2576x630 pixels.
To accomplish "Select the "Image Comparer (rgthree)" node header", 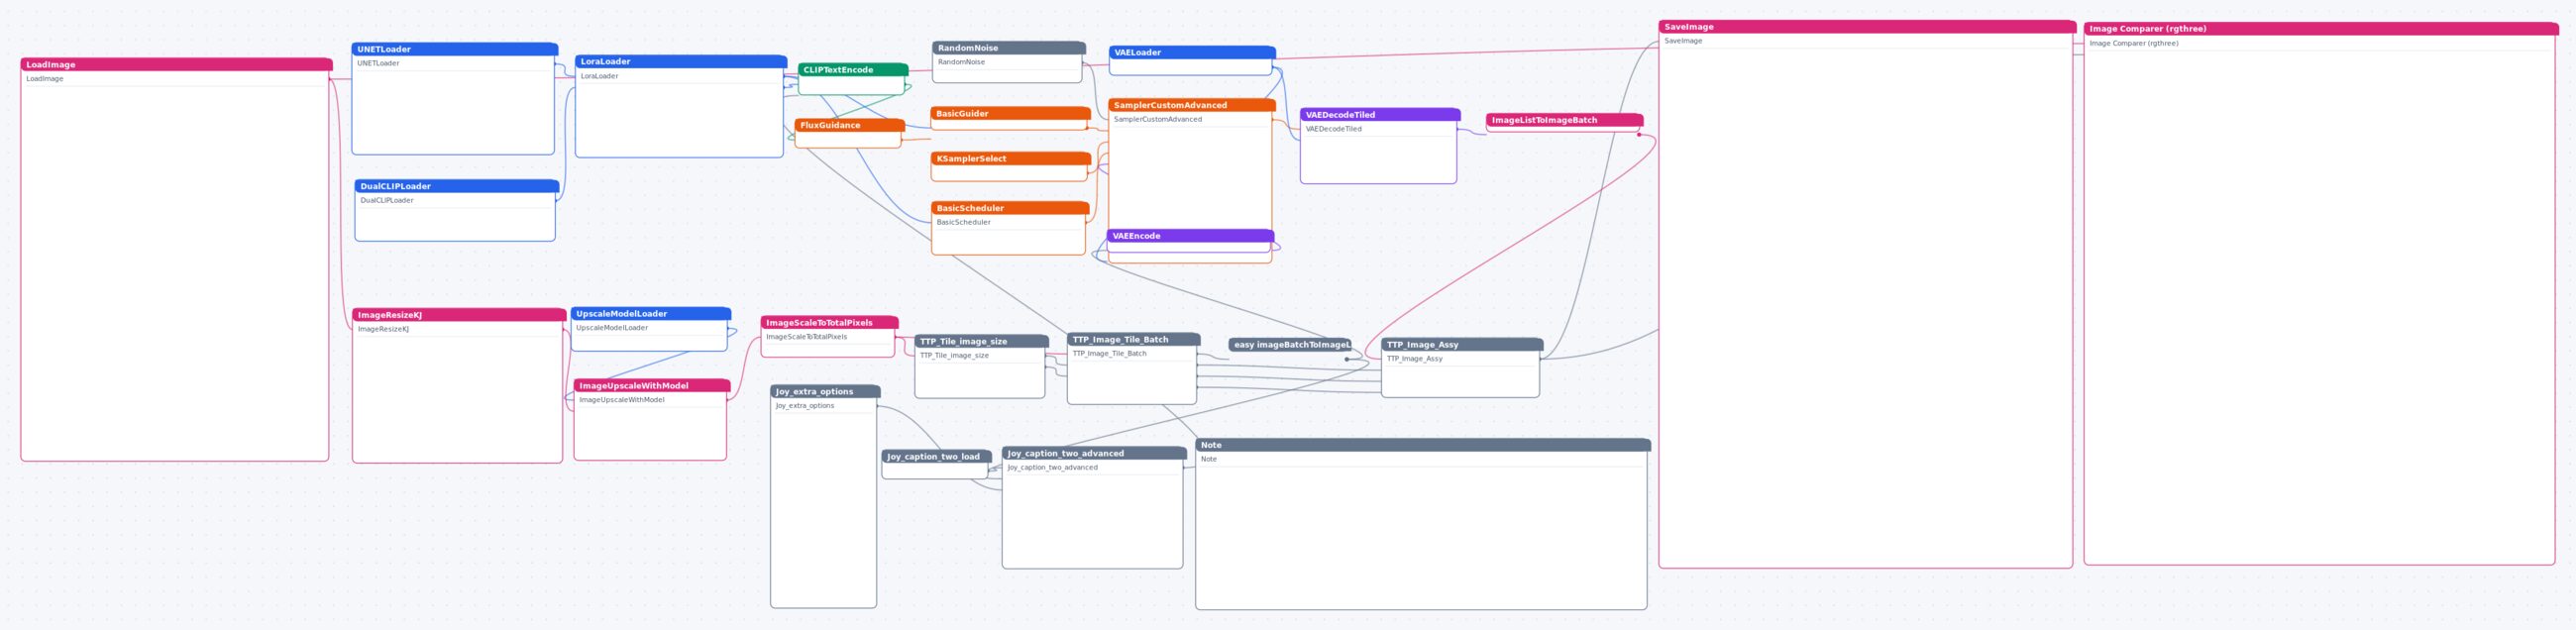I will (2320, 29).
